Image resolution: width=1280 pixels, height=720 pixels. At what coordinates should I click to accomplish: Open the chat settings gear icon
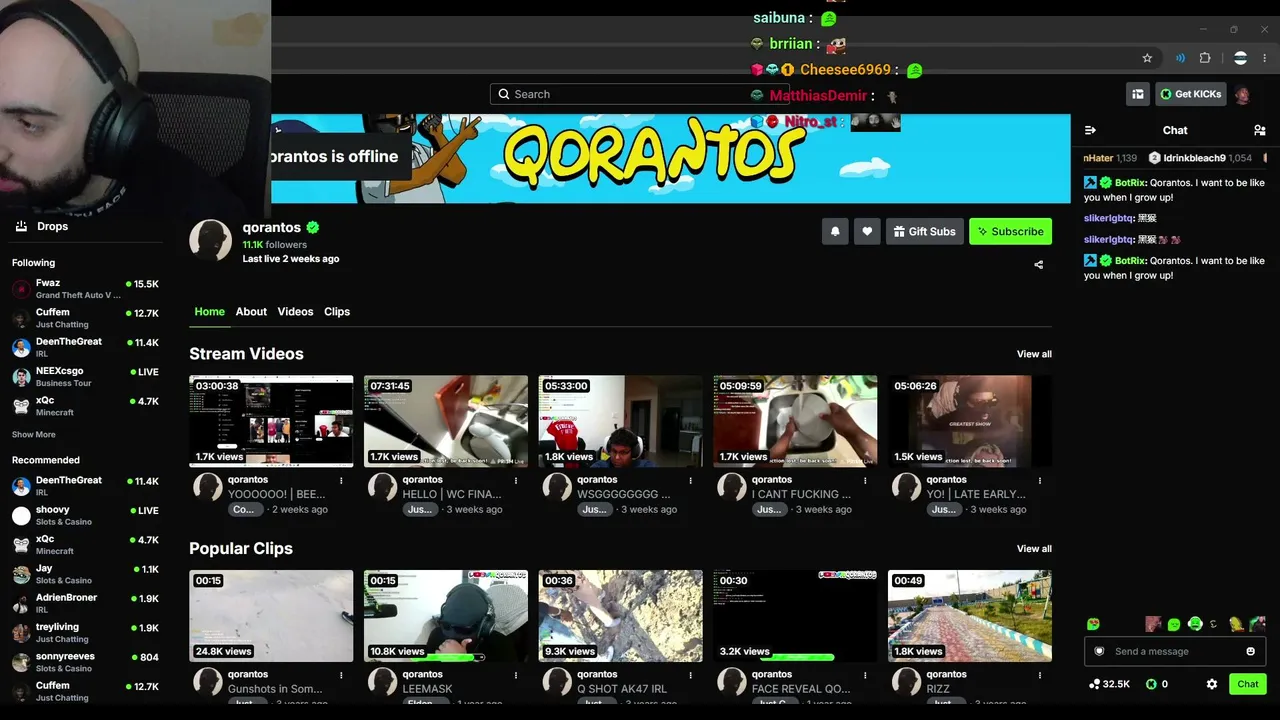(x=1212, y=684)
